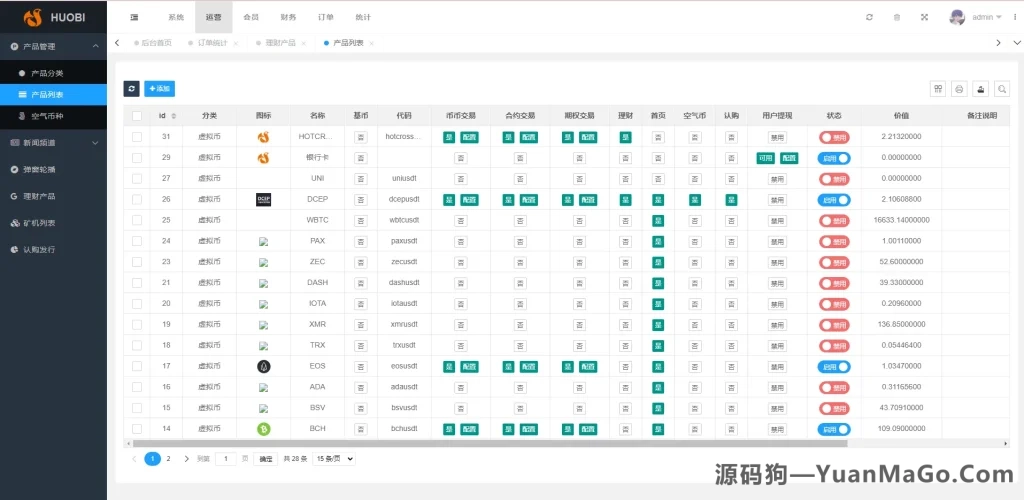Click the 银行卡 row flame icon

coord(263,158)
